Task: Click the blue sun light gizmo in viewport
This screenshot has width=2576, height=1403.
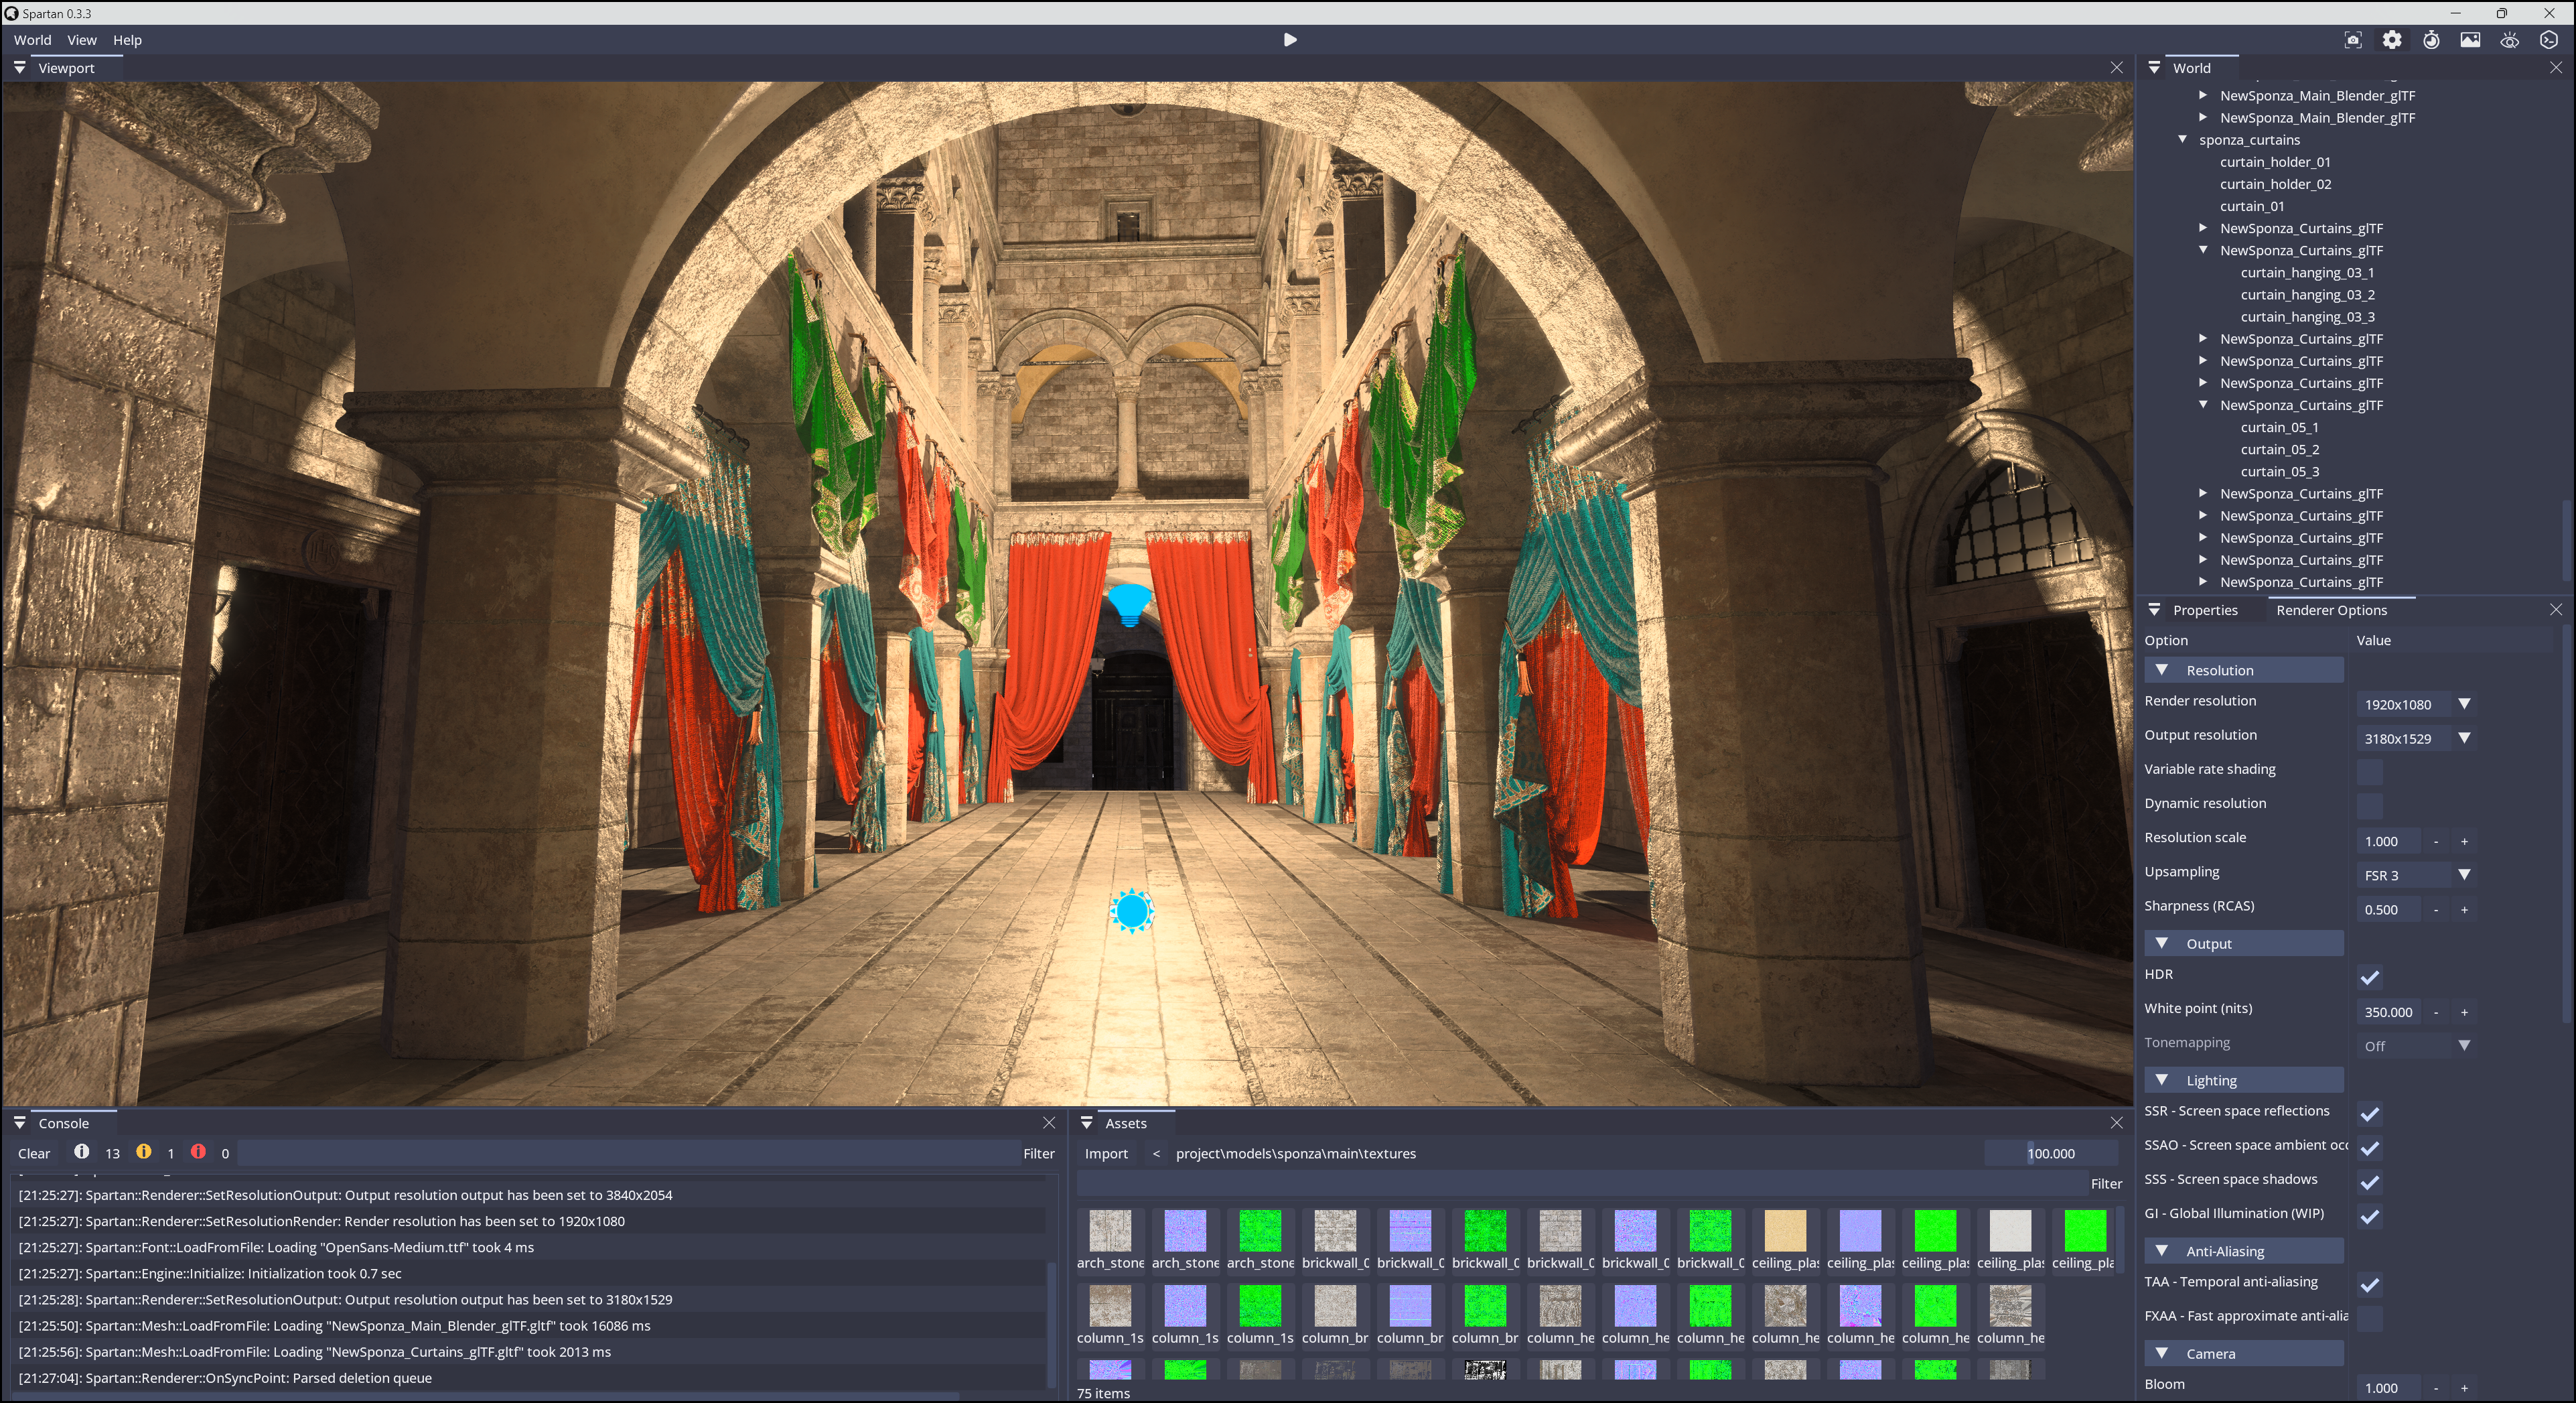Action: 1132,911
